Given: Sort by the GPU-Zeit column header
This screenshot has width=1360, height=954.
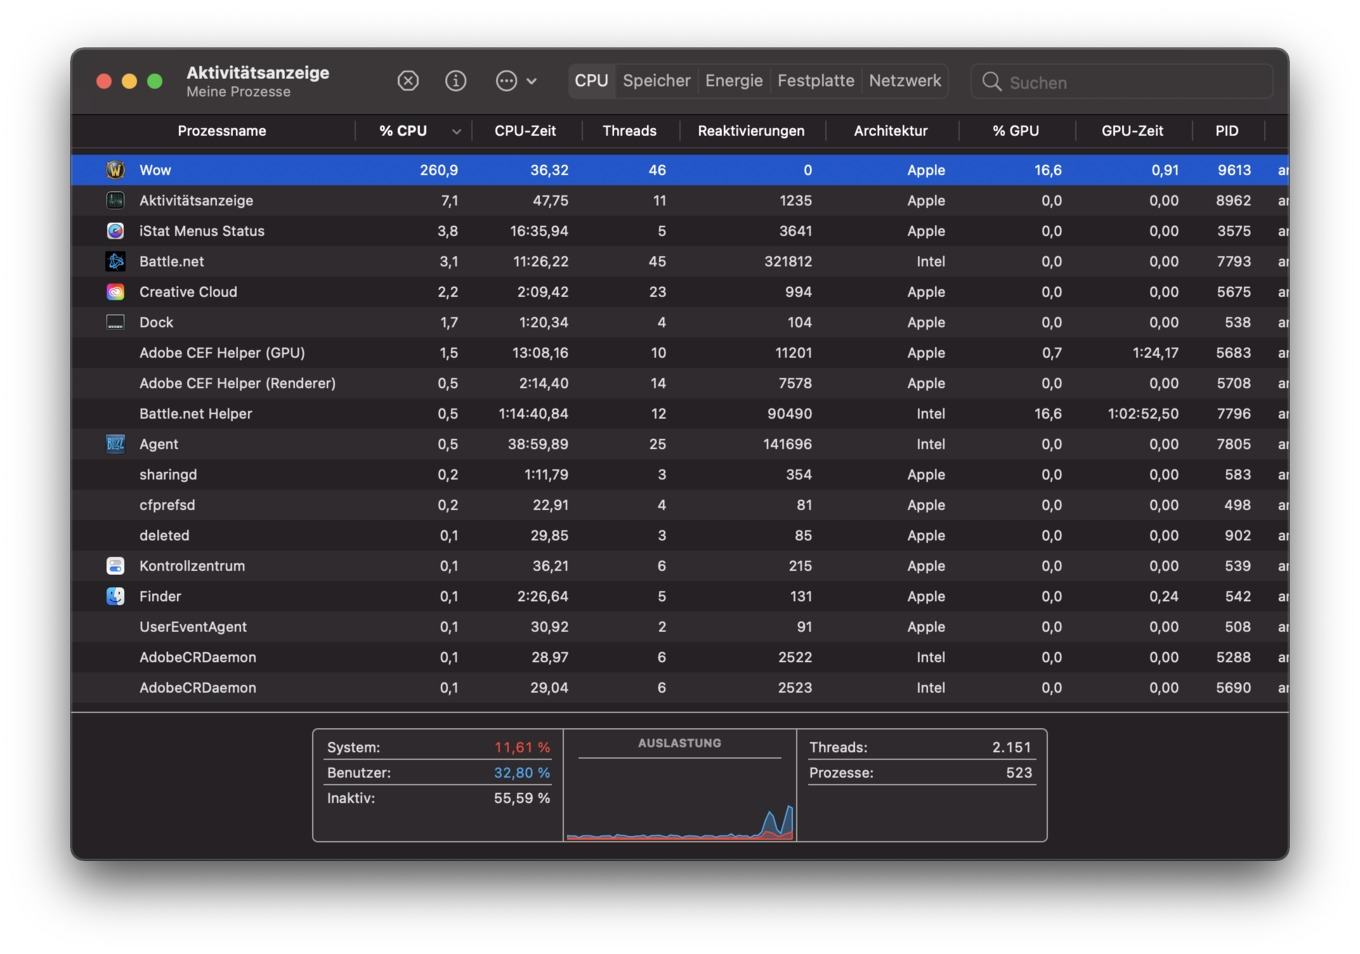Looking at the screenshot, I should pyautogui.click(x=1133, y=131).
